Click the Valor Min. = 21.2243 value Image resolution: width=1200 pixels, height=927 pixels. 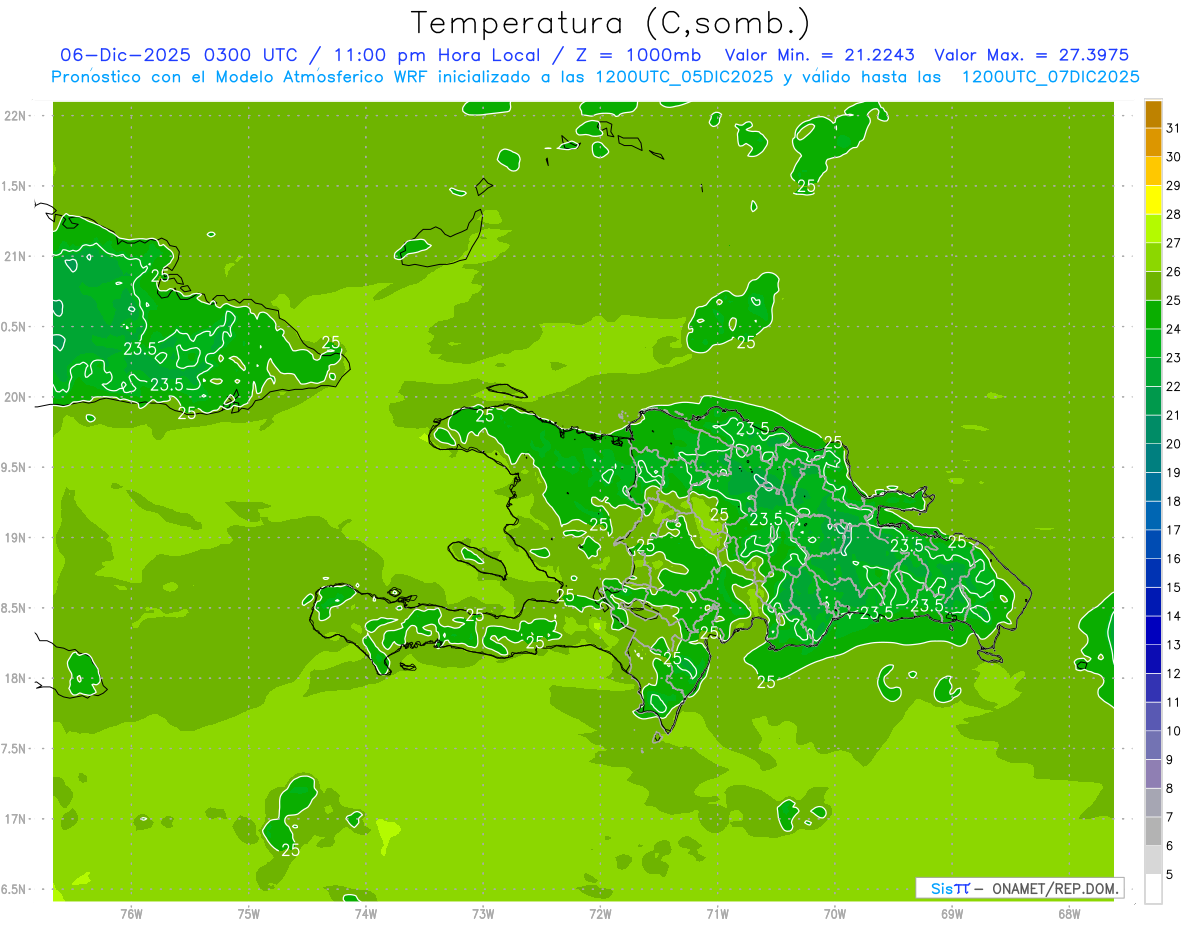click(819, 55)
